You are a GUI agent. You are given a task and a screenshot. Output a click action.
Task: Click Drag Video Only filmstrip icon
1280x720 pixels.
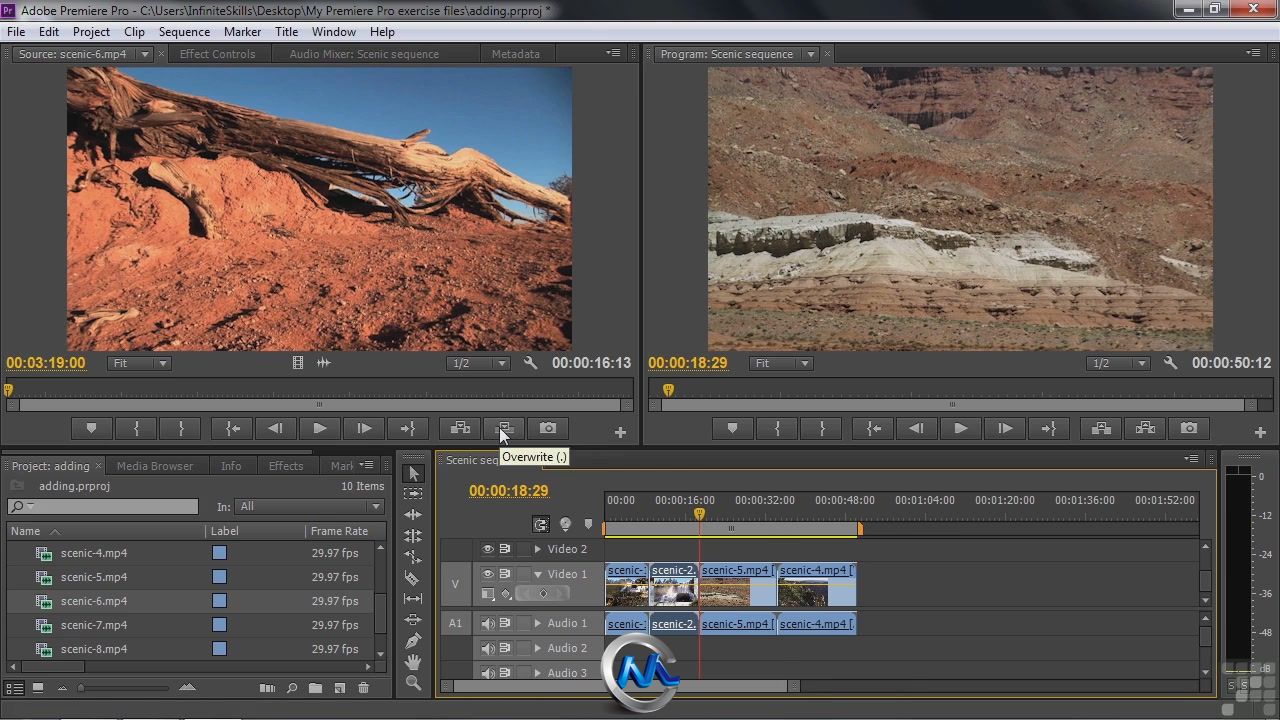(297, 363)
